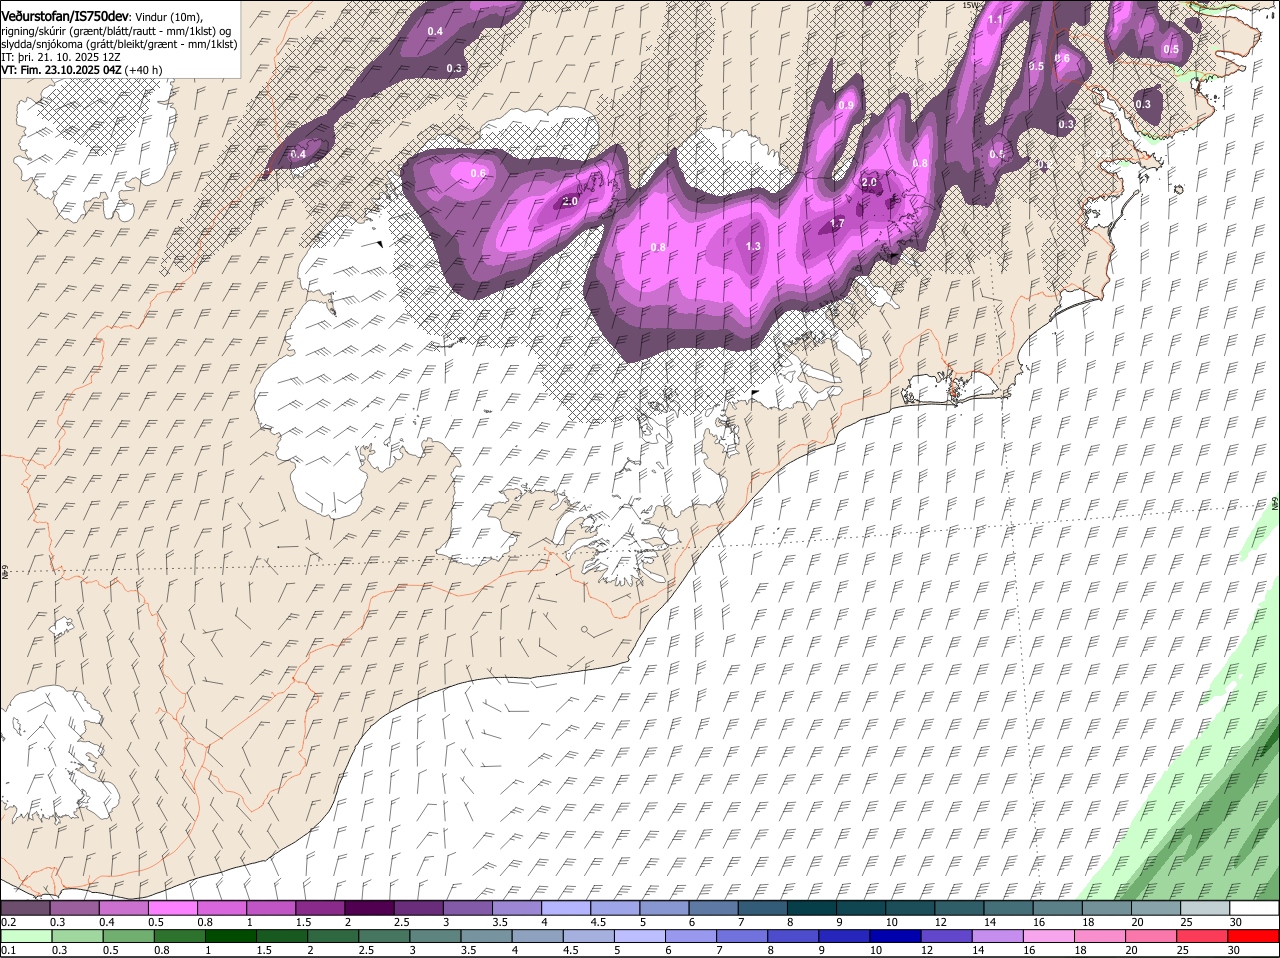Pick rain legend swatch between 1 and 1.5
Screen dimensions: 1280x958
click(x=231, y=937)
